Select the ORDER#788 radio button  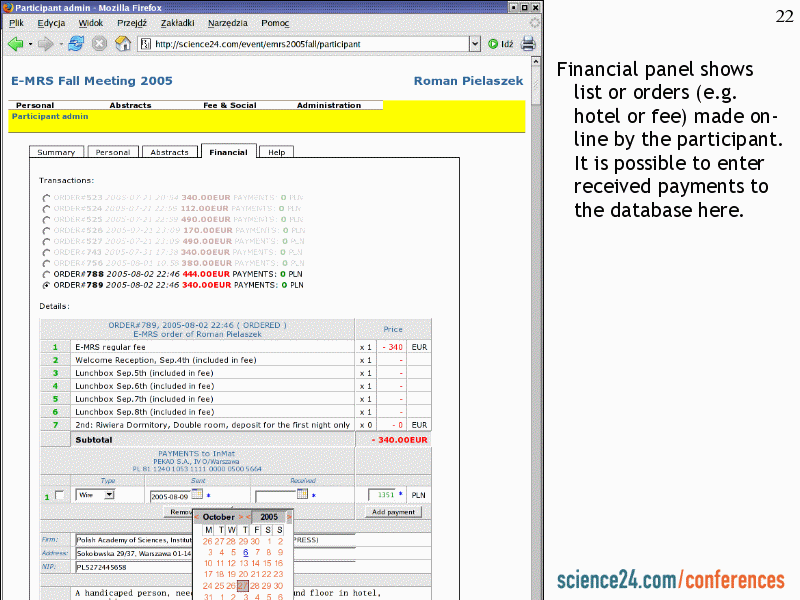click(x=46, y=273)
